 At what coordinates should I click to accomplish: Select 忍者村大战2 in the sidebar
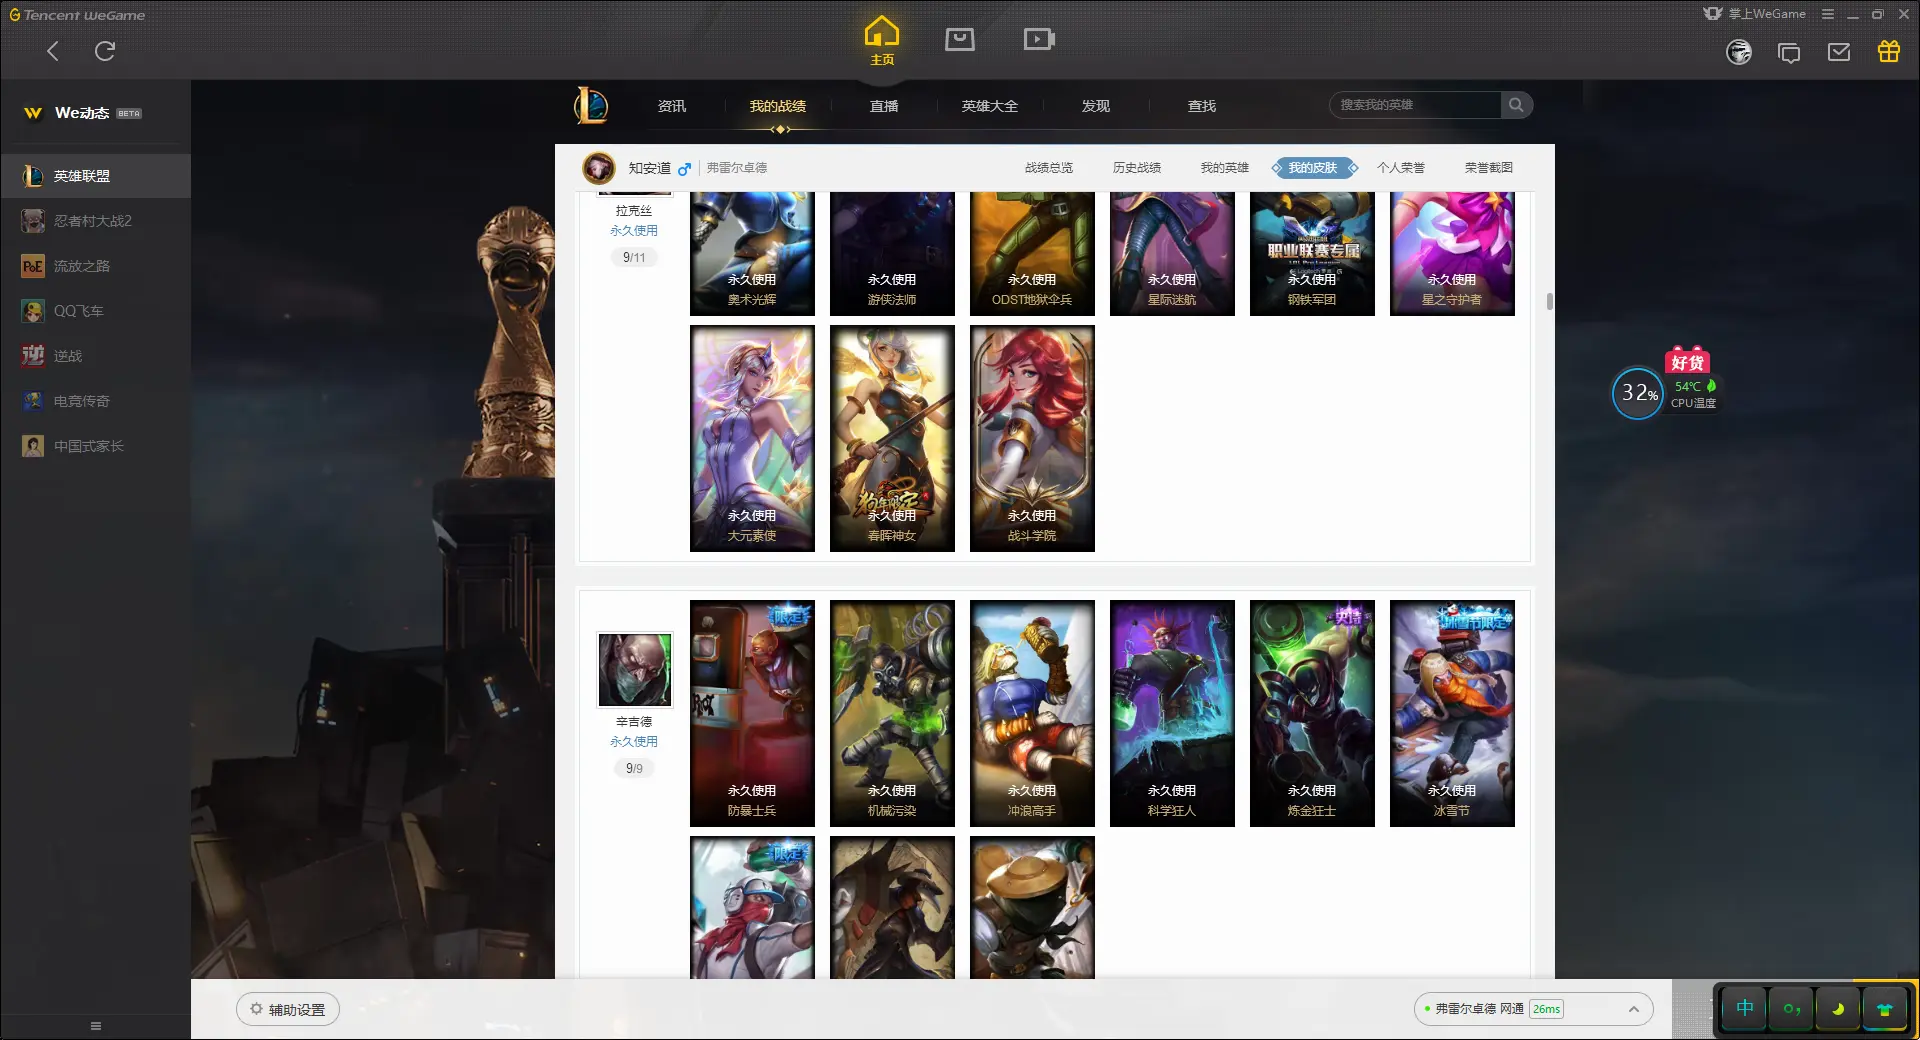(x=95, y=221)
